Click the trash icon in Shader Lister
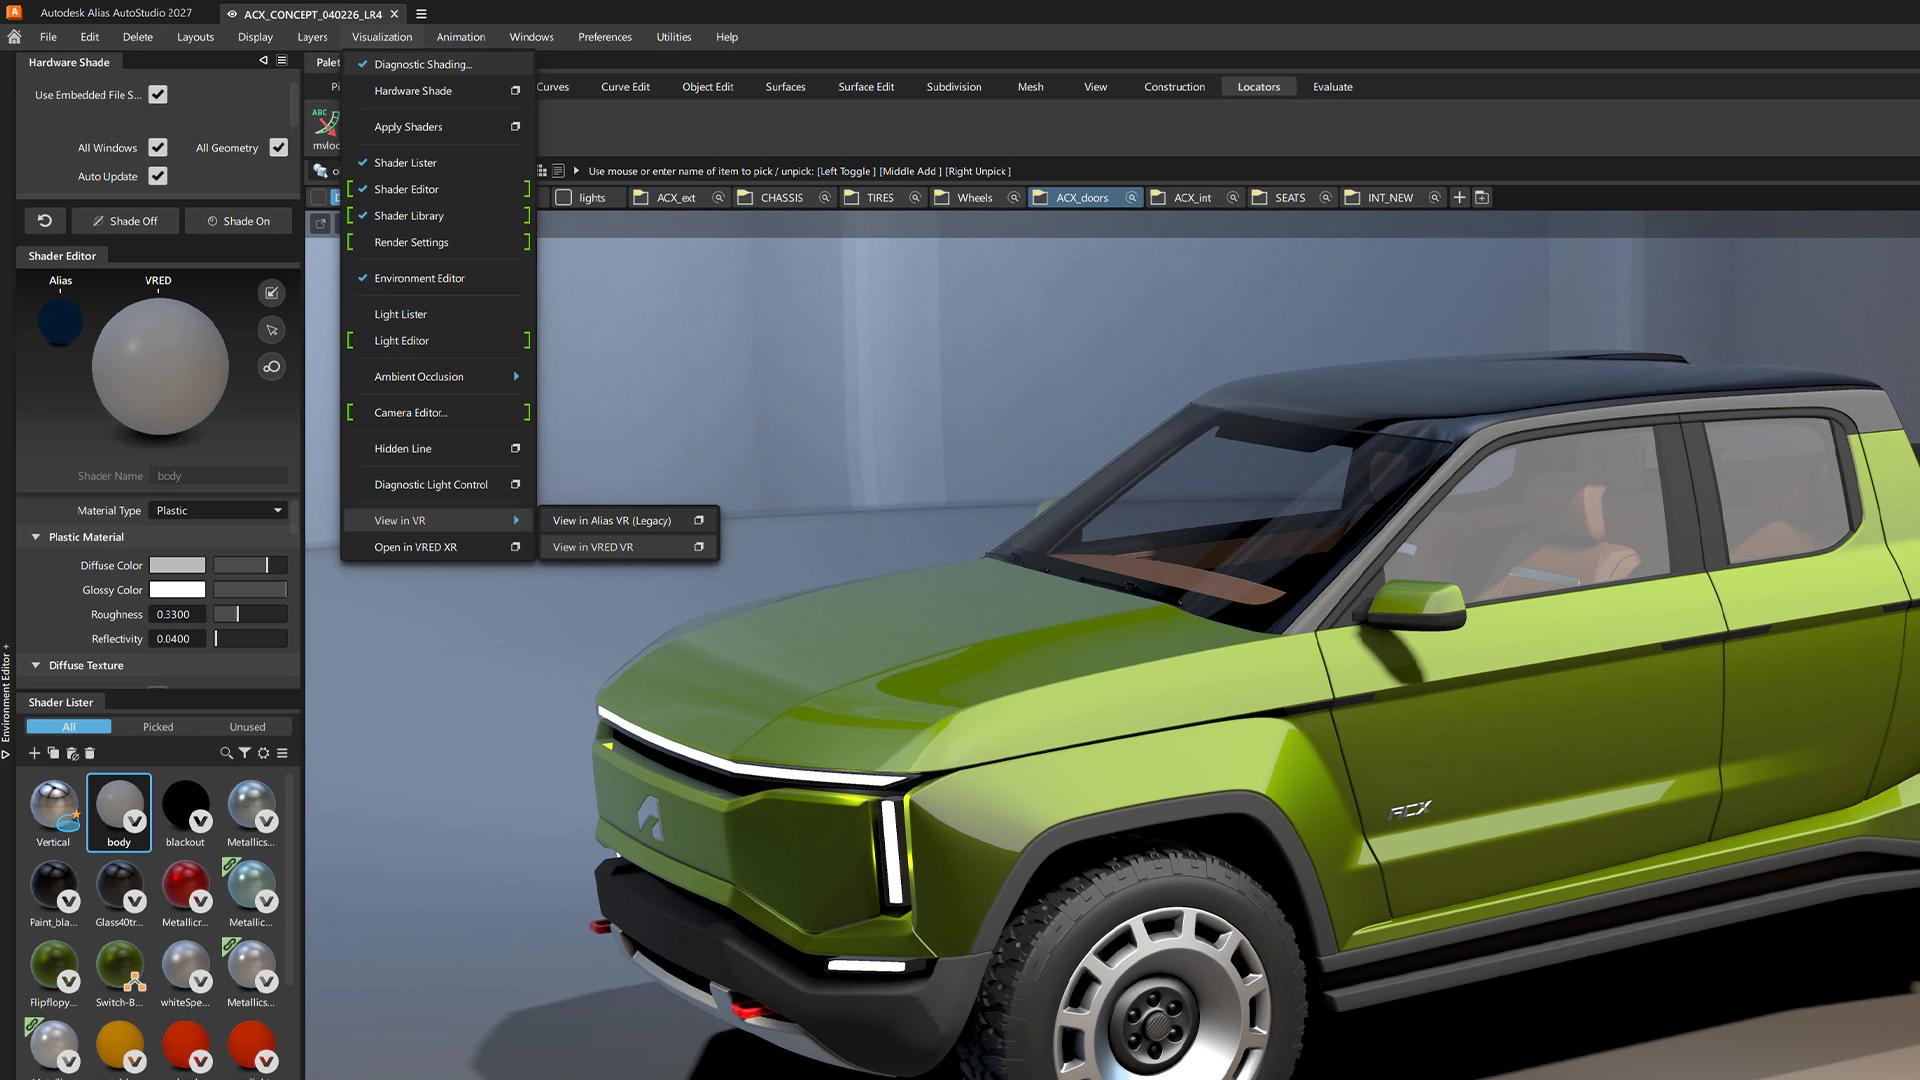Viewport: 1920px width, 1080px height. (89, 753)
